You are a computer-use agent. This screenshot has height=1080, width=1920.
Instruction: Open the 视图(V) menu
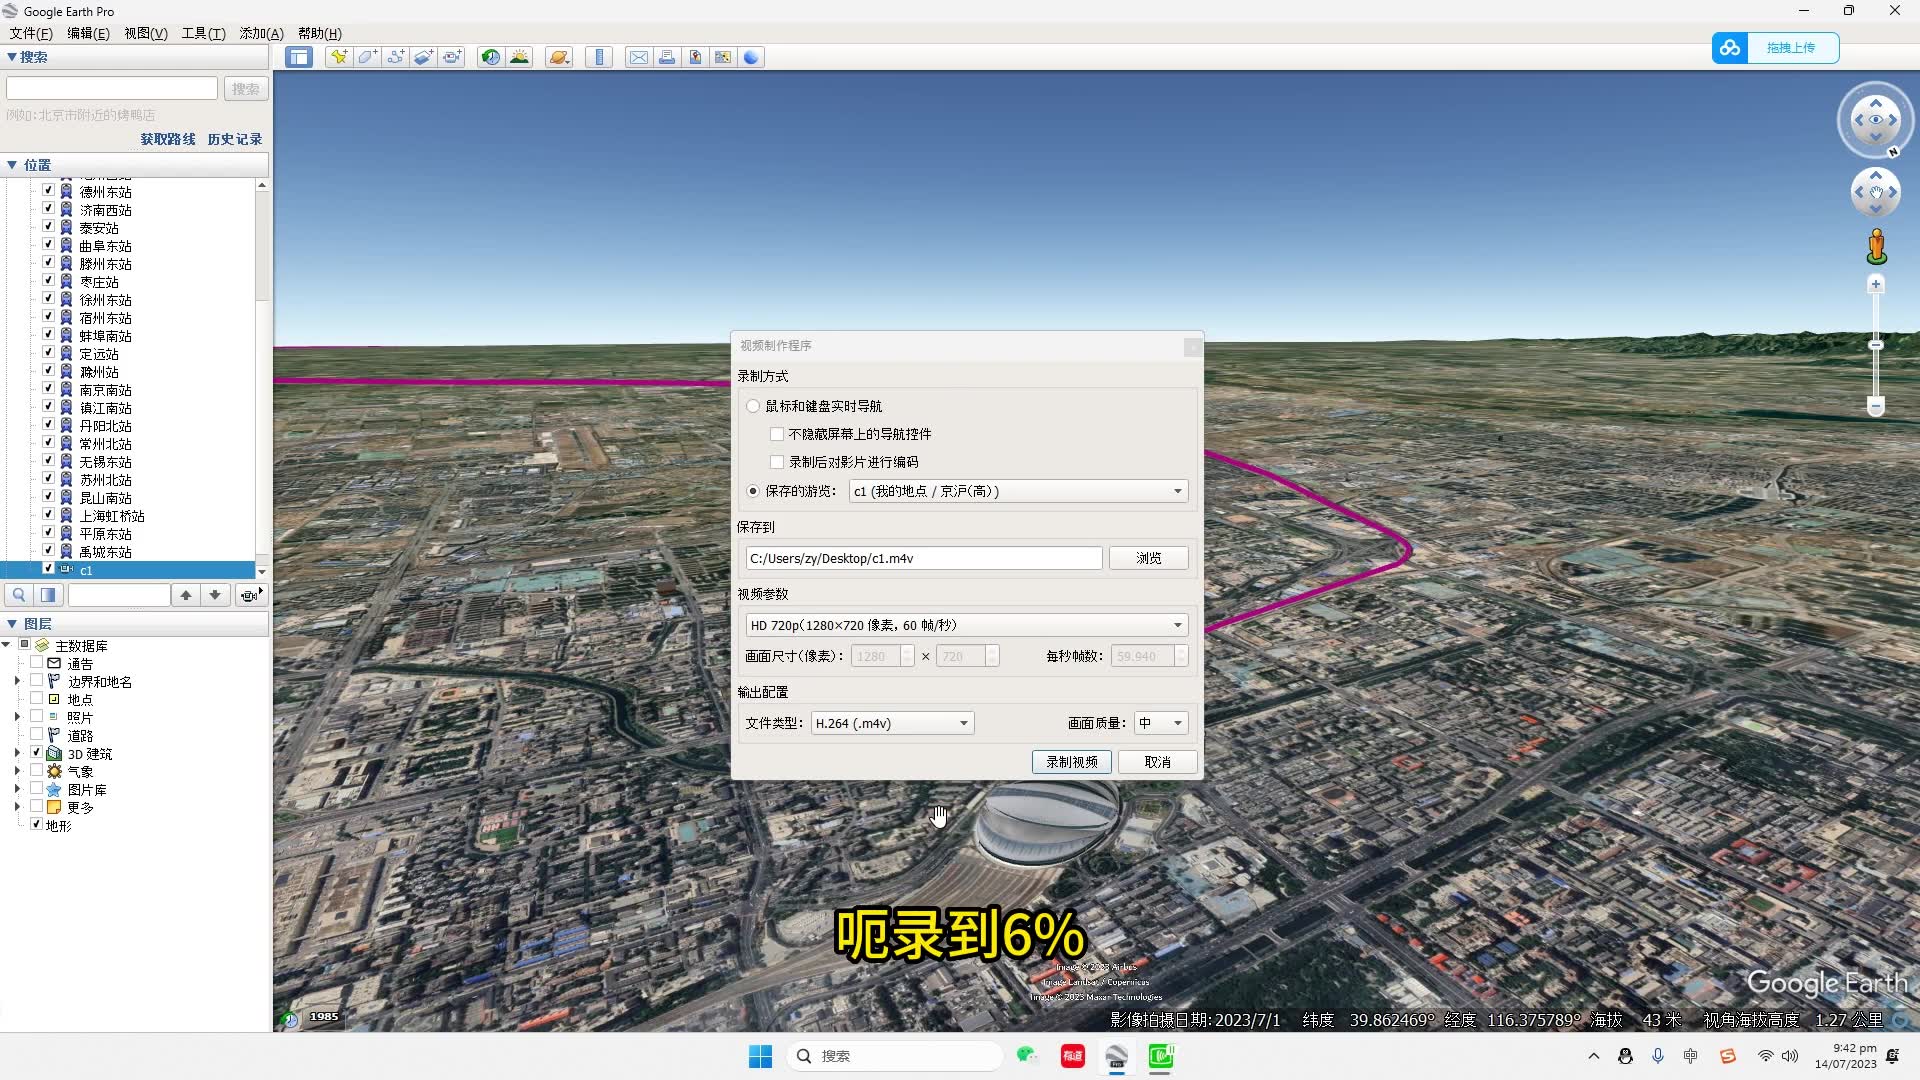[x=146, y=33]
